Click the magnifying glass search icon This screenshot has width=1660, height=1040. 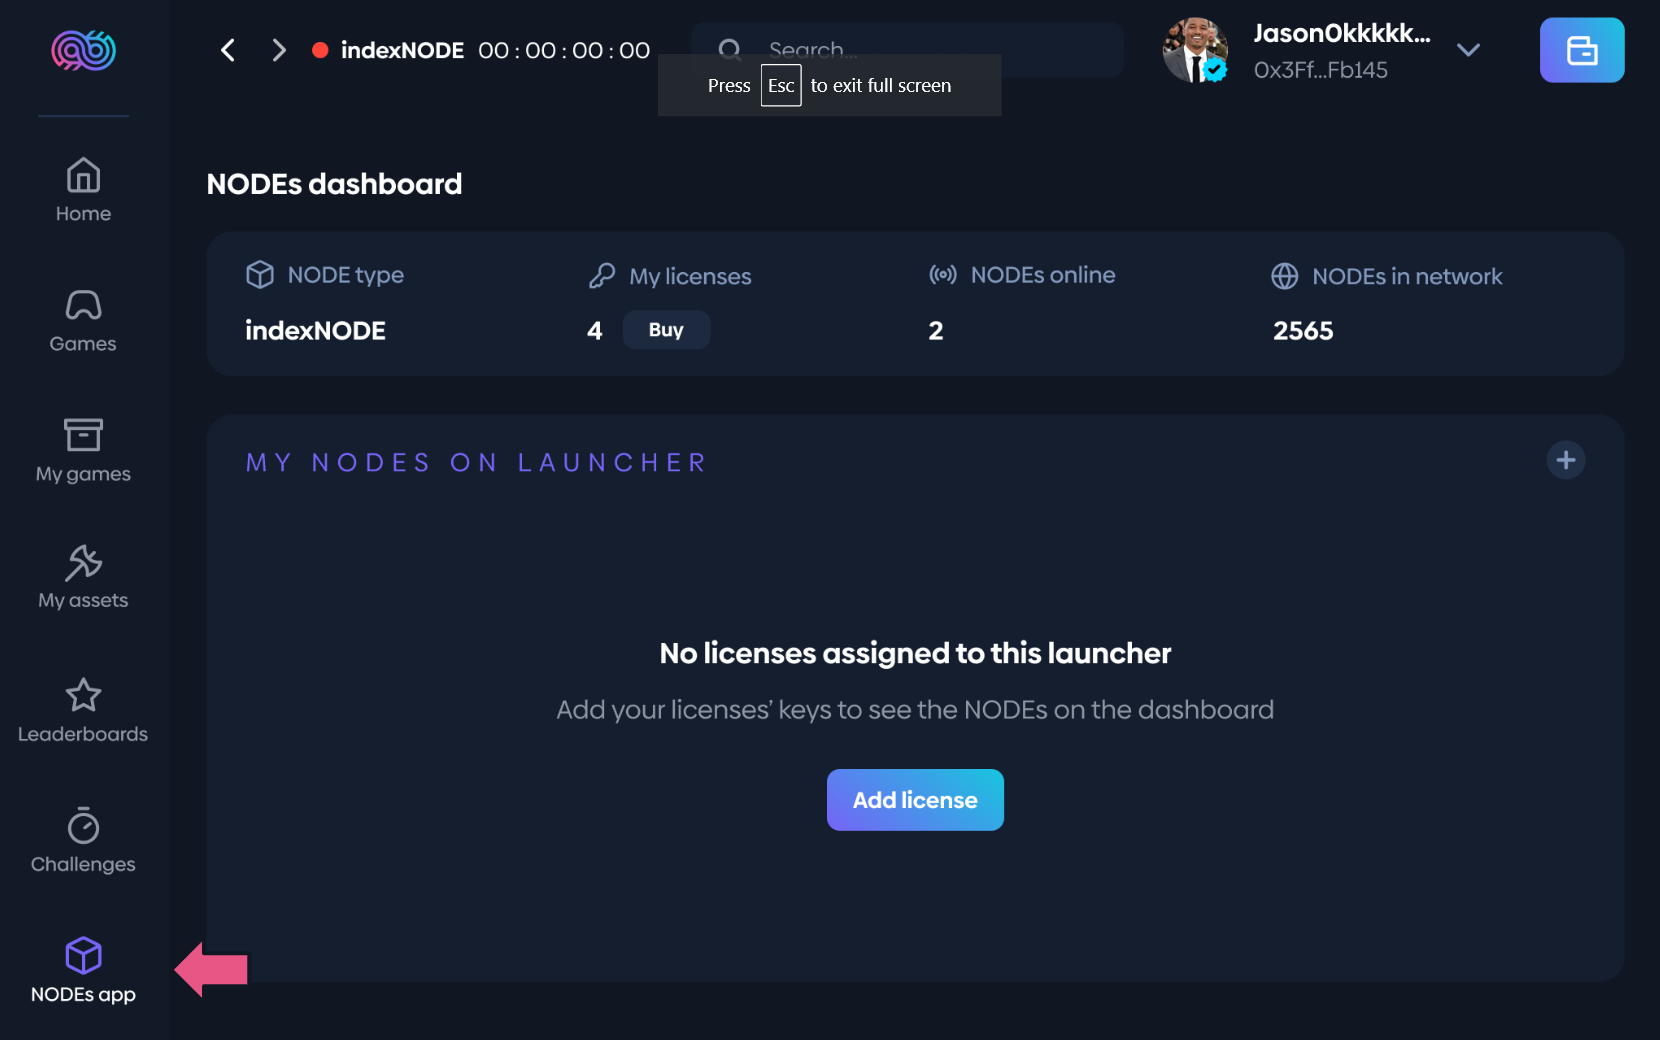(x=730, y=49)
